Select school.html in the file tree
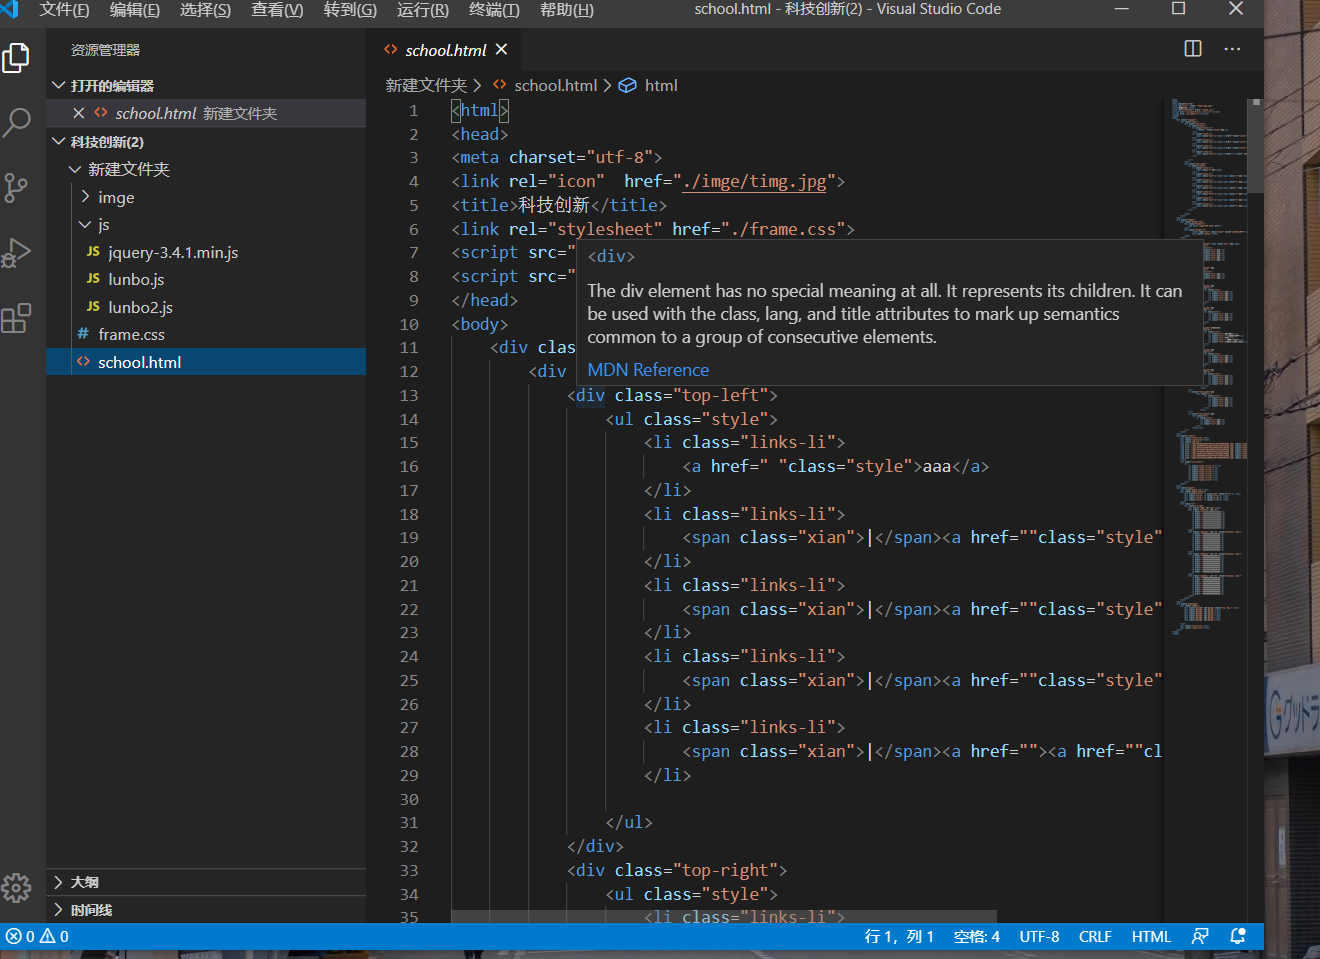1320x959 pixels. click(x=206, y=362)
